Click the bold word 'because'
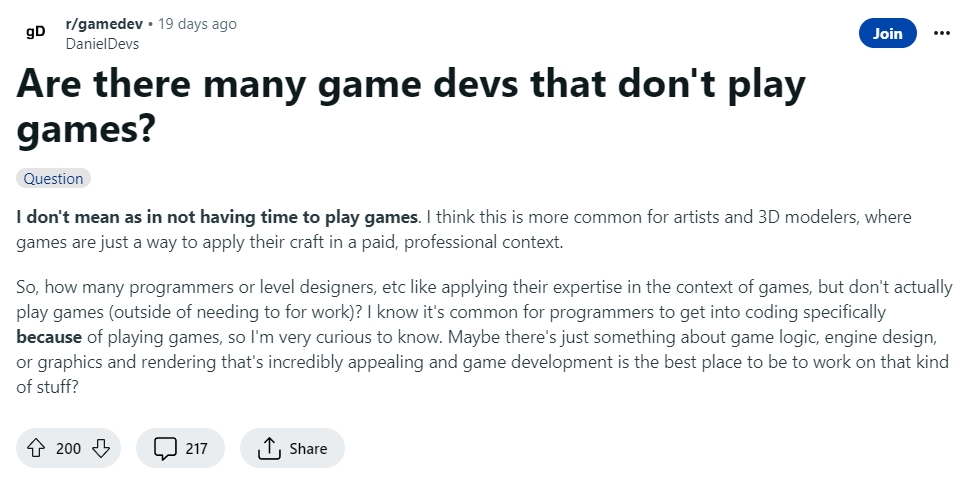The width and height of the screenshot is (964, 489). pyautogui.click(x=49, y=337)
